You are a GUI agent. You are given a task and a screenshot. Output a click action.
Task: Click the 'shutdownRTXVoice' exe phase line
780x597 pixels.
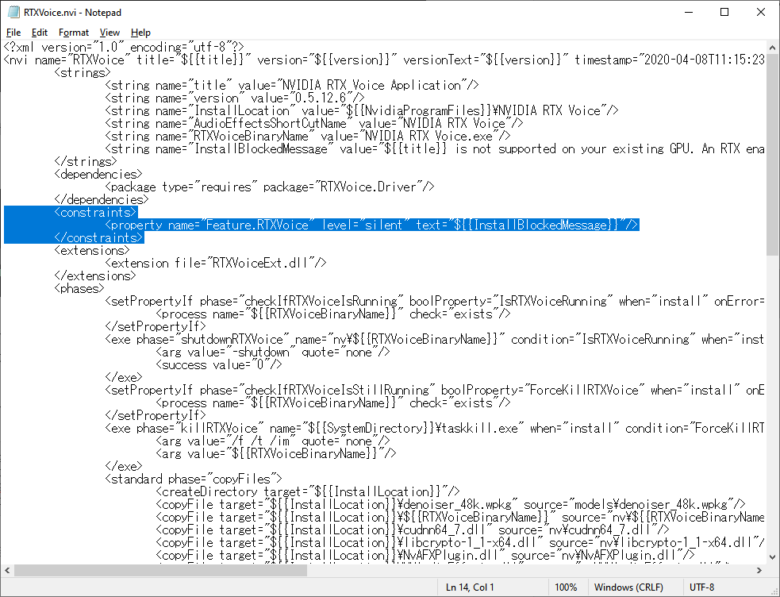coord(434,339)
